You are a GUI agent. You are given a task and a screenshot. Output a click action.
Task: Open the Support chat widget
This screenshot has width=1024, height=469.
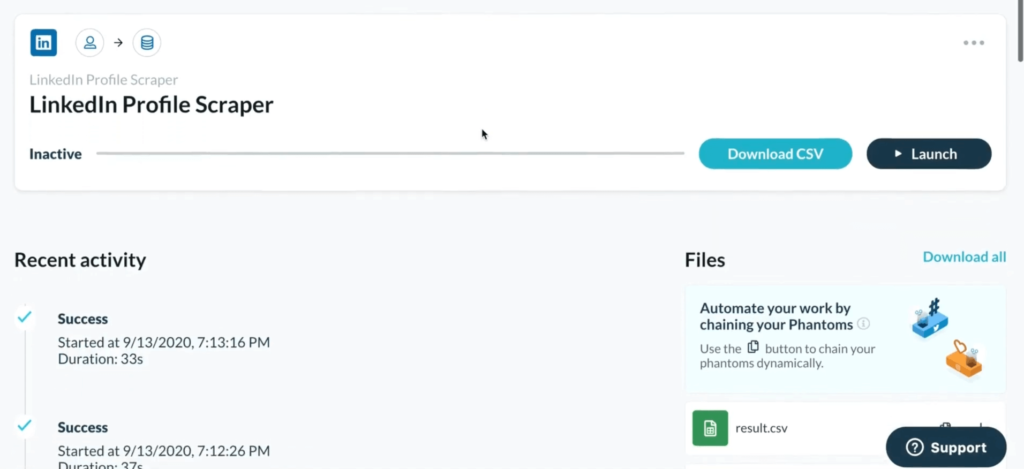pos(946,447)
